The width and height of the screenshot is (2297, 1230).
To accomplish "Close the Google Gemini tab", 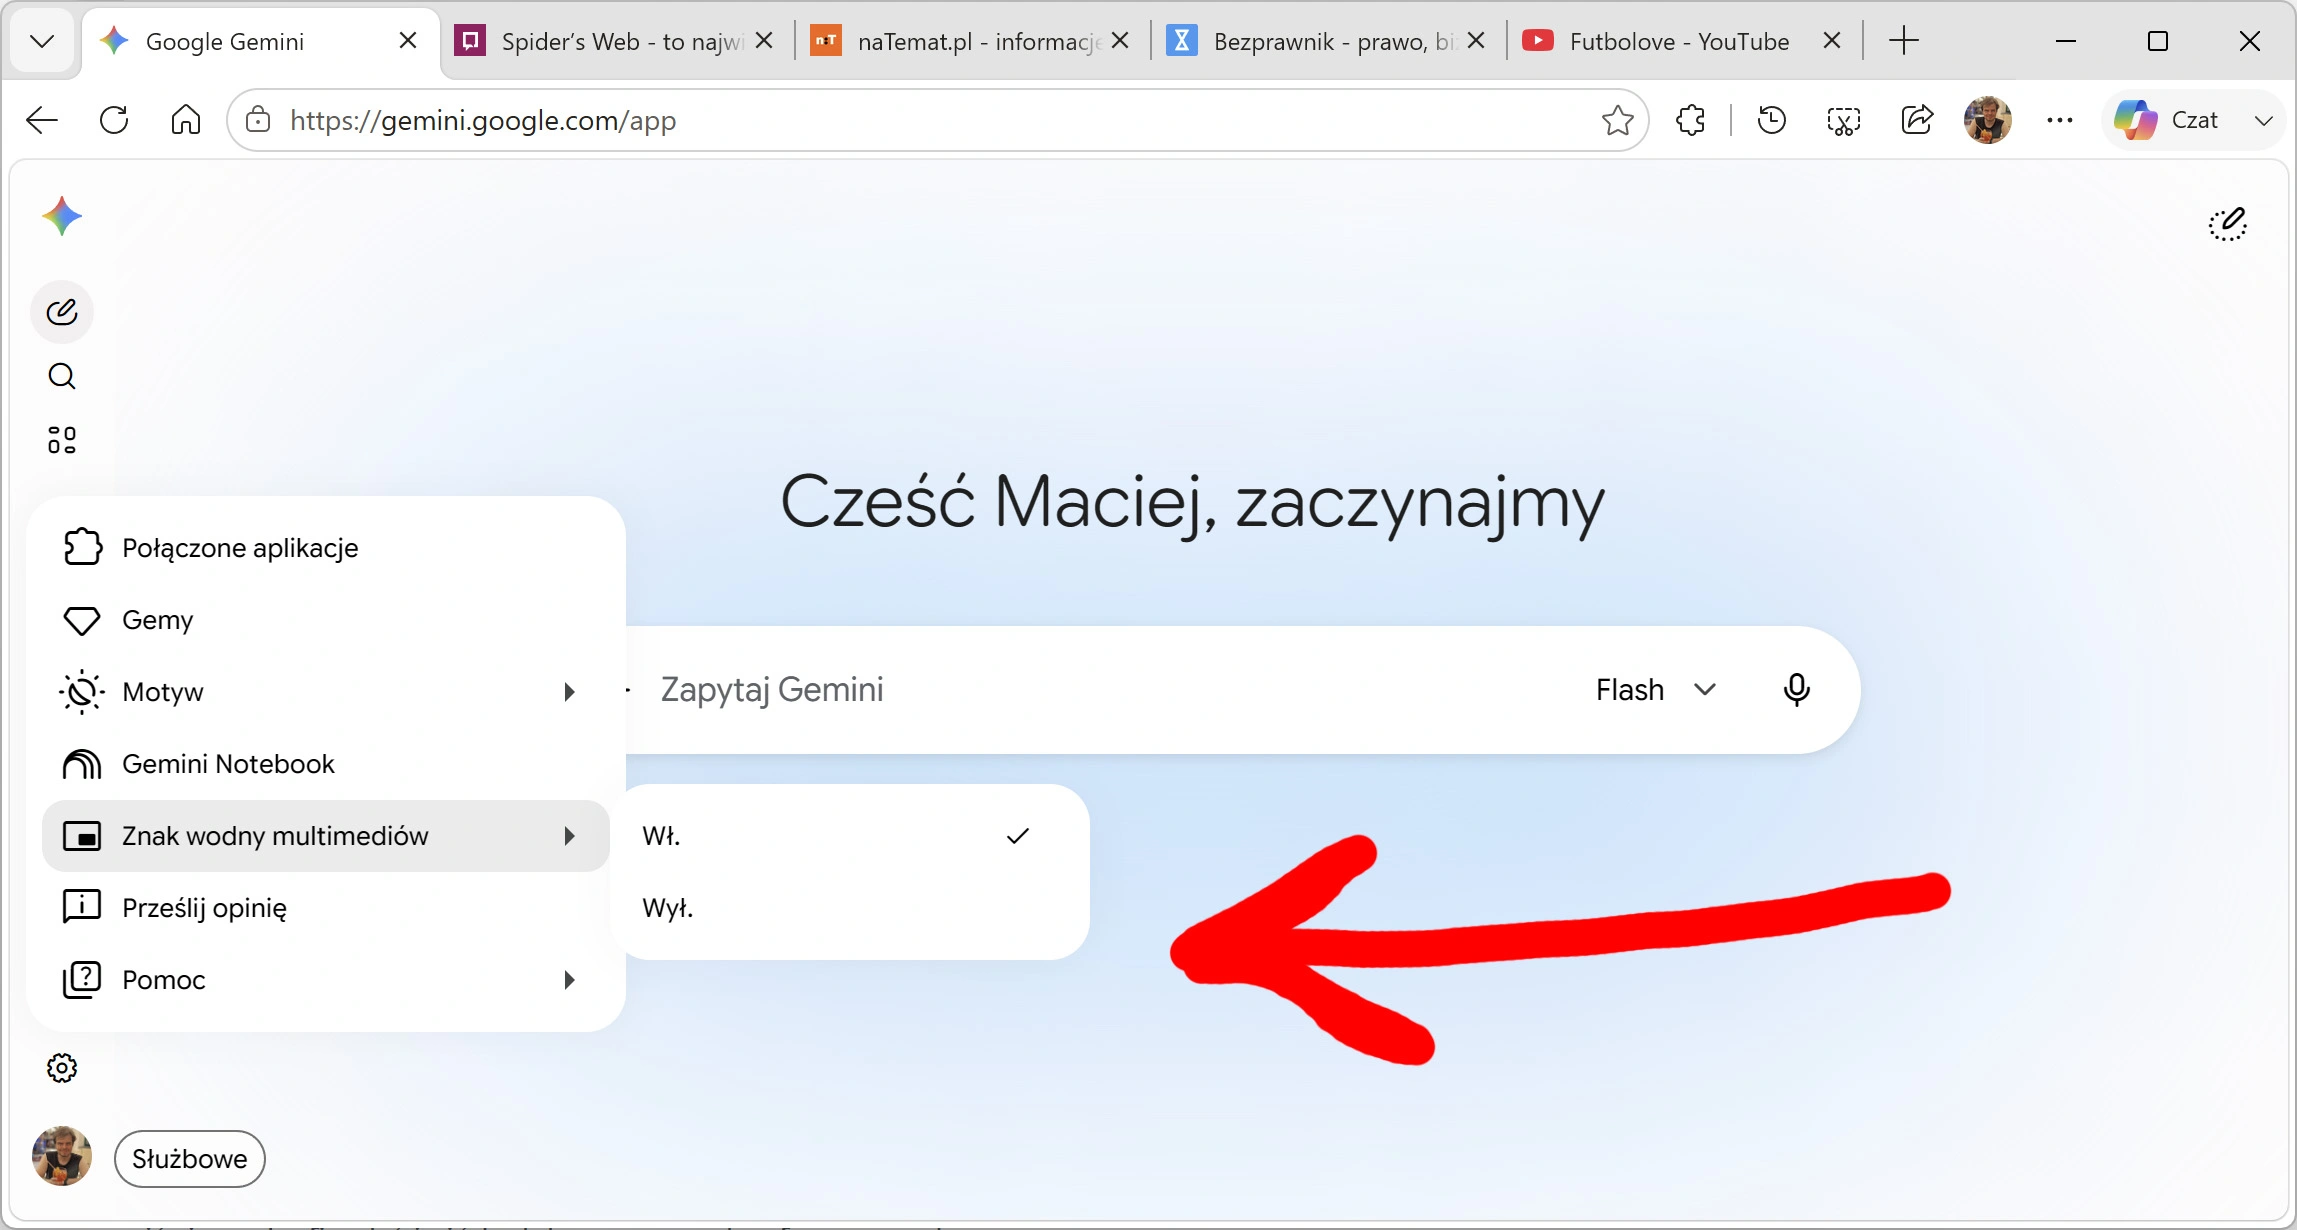I will click(408, 41).
